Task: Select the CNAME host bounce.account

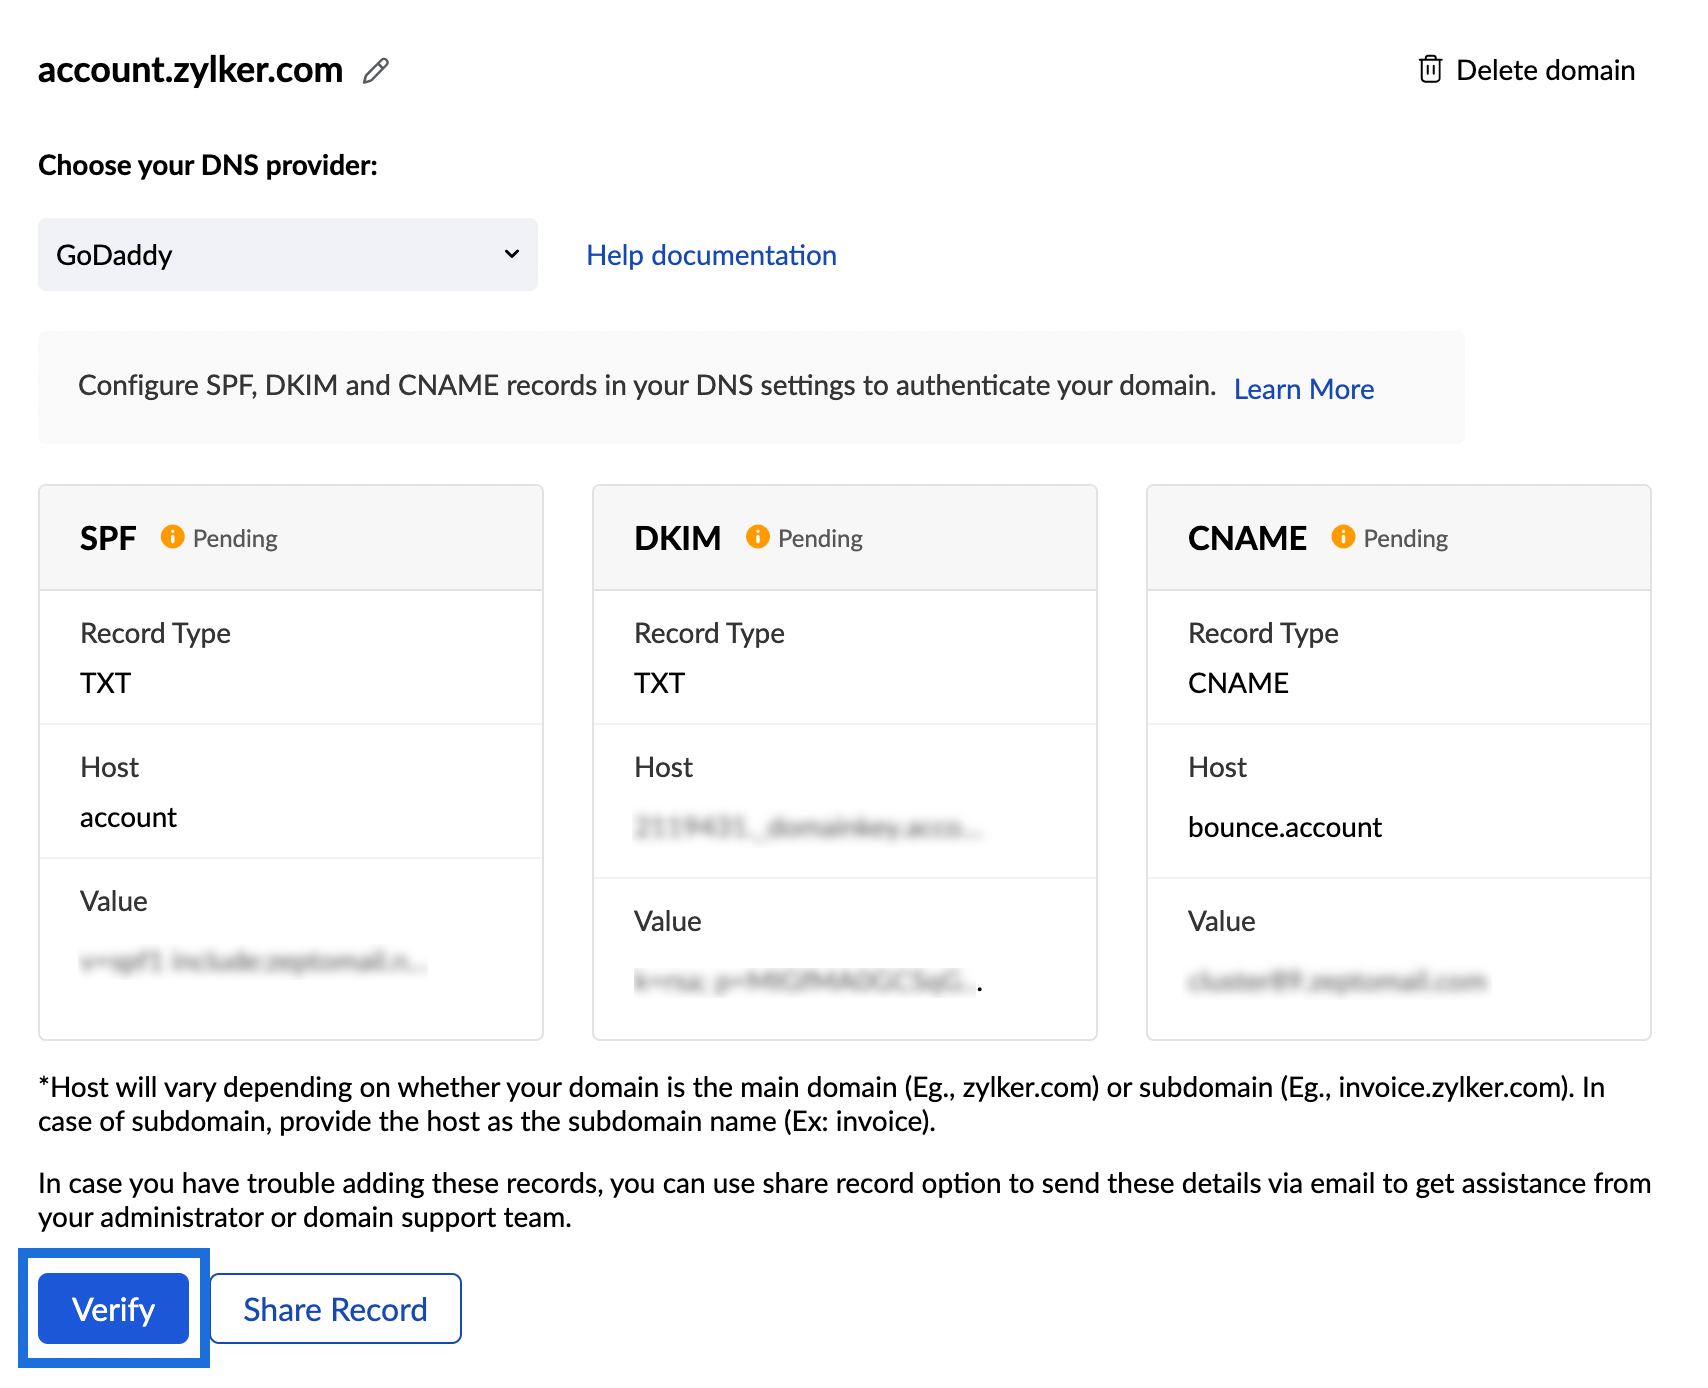Action: tap(1285, 827)
